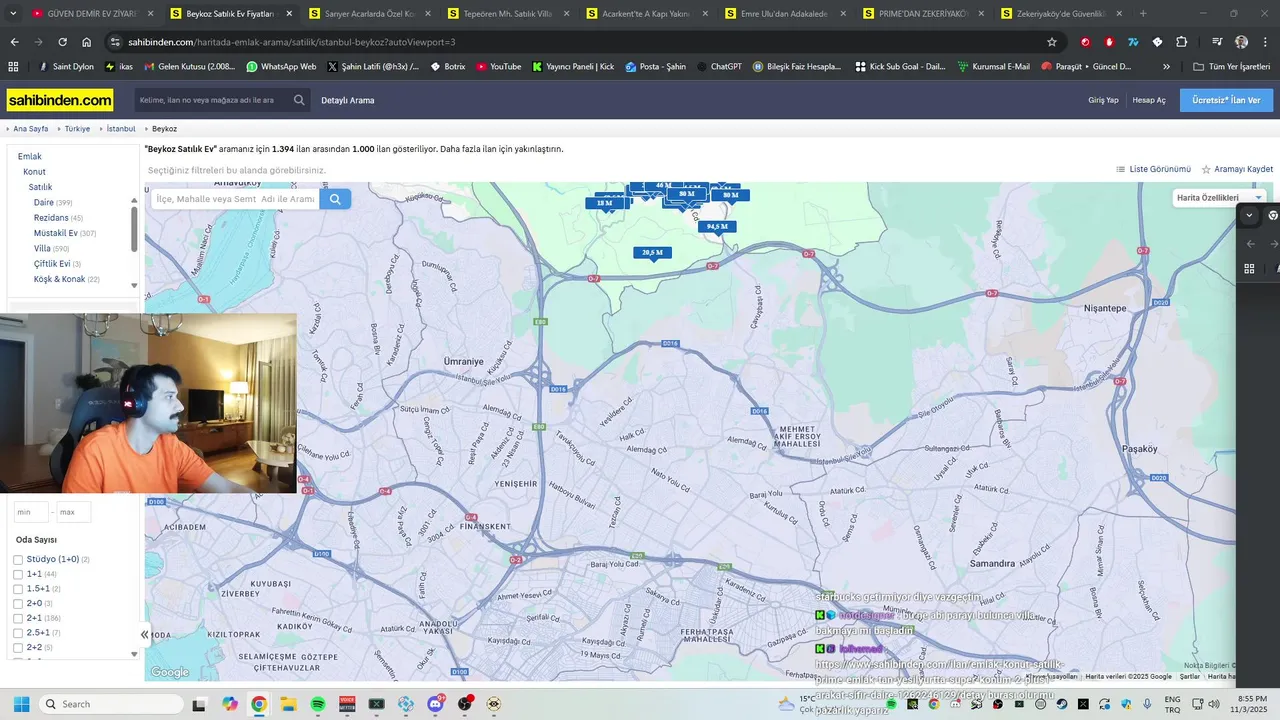Image resolution: width=1280 pixels, height=720 pixels.
Task: Save the search with Aramayı Kaydet star
Action: click(x=1237, y=169)
